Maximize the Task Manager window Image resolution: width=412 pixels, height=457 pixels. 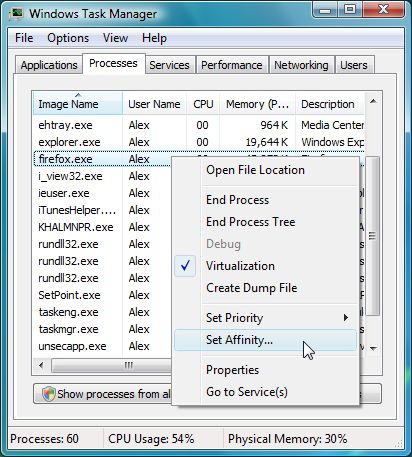350,10
